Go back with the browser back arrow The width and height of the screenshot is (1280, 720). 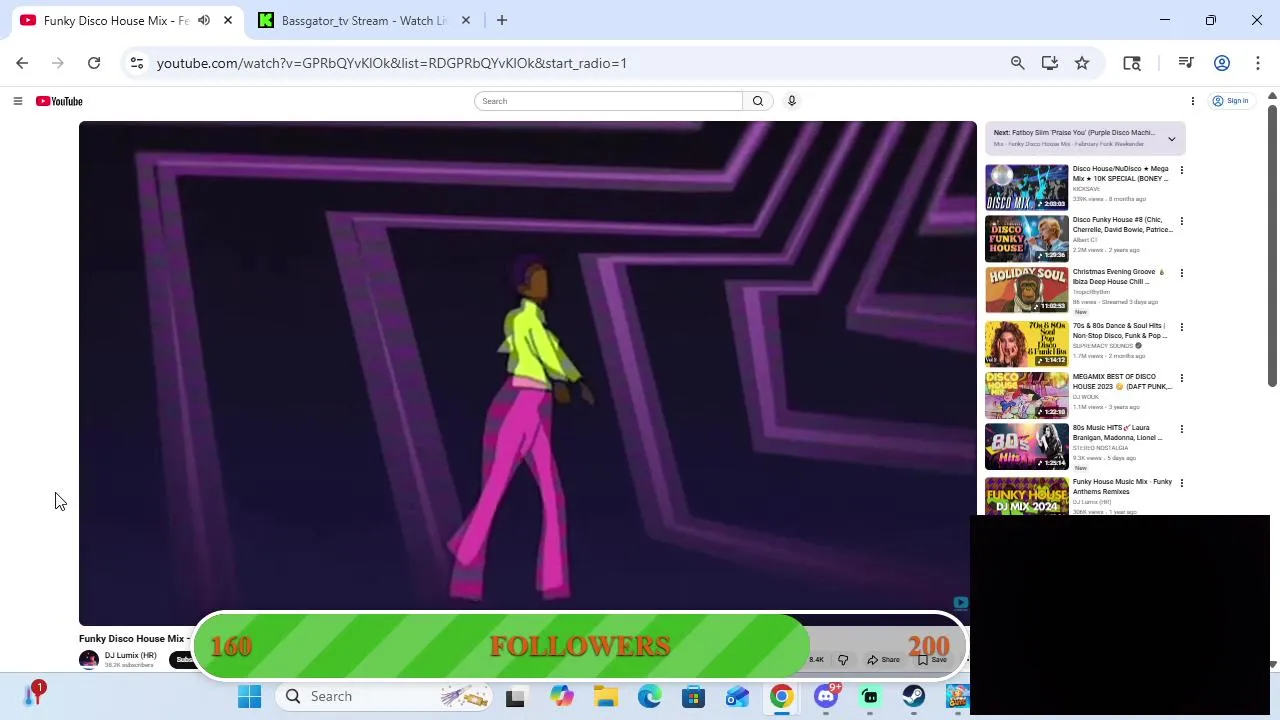[x=22, y=63]
